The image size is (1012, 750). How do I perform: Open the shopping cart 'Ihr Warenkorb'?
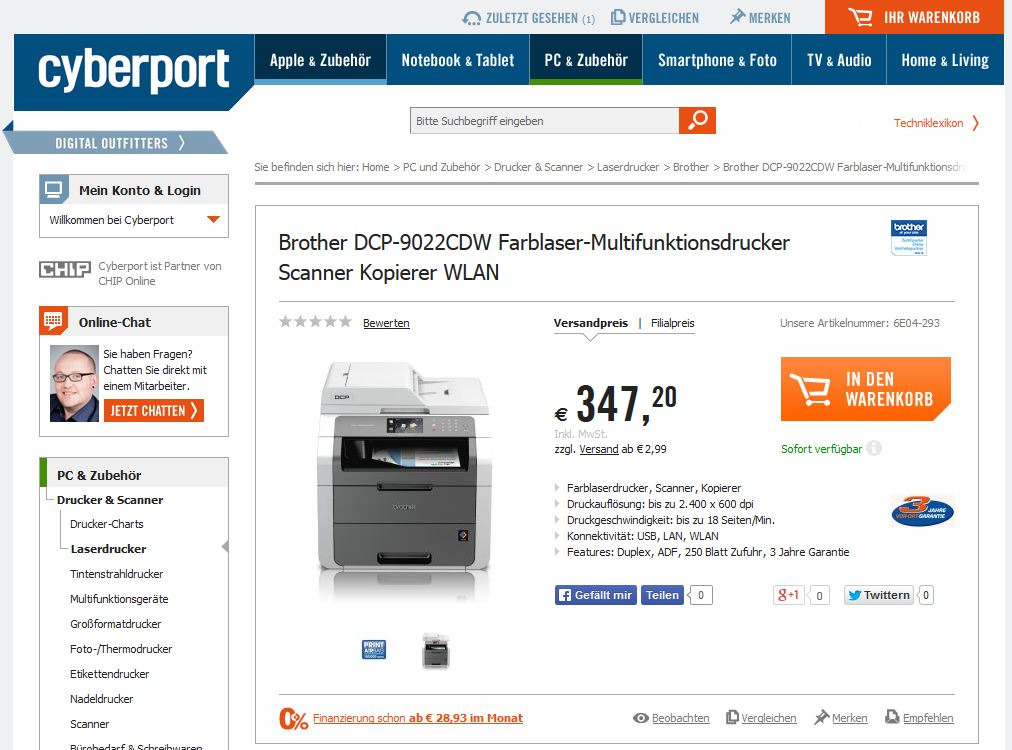(x=914, y=17)
